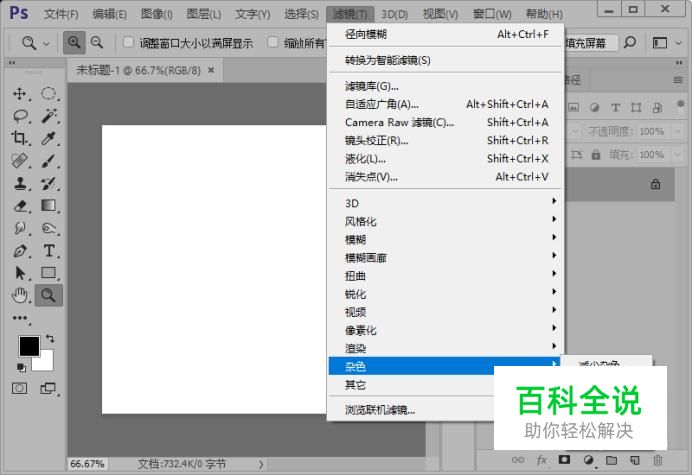Create new fill or adjustment layer
The height and width of the screenshot is (475, 692).
(x=588, y=460)
